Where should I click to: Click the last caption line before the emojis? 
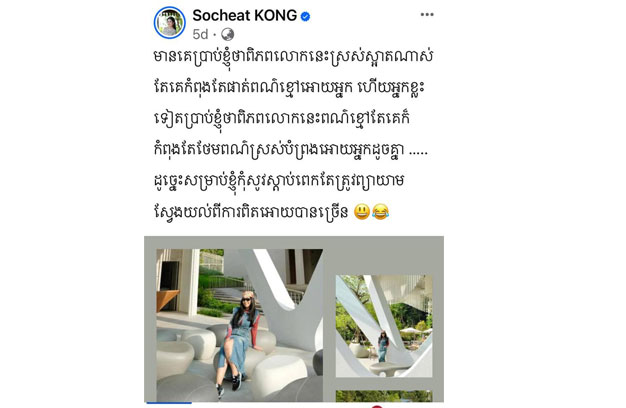coord(252,212)
